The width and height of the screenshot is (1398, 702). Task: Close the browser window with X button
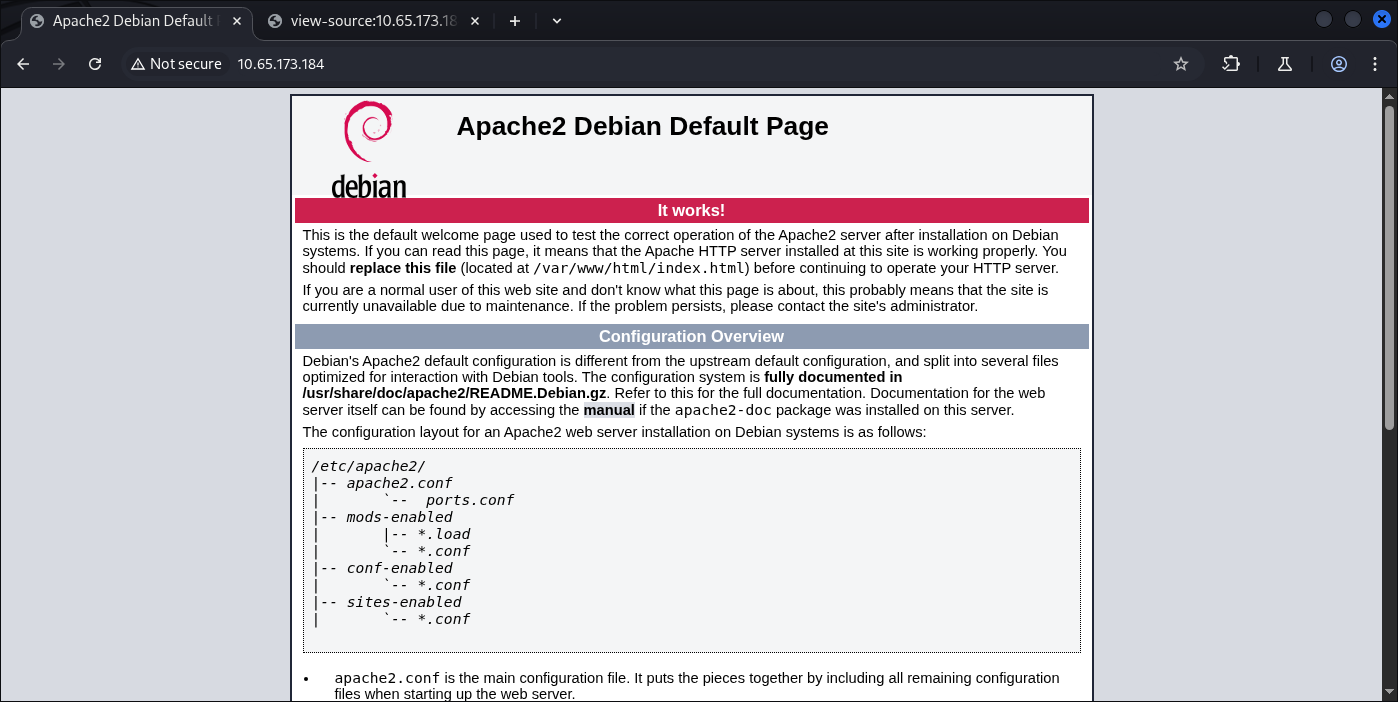[x=1381, y=19]
